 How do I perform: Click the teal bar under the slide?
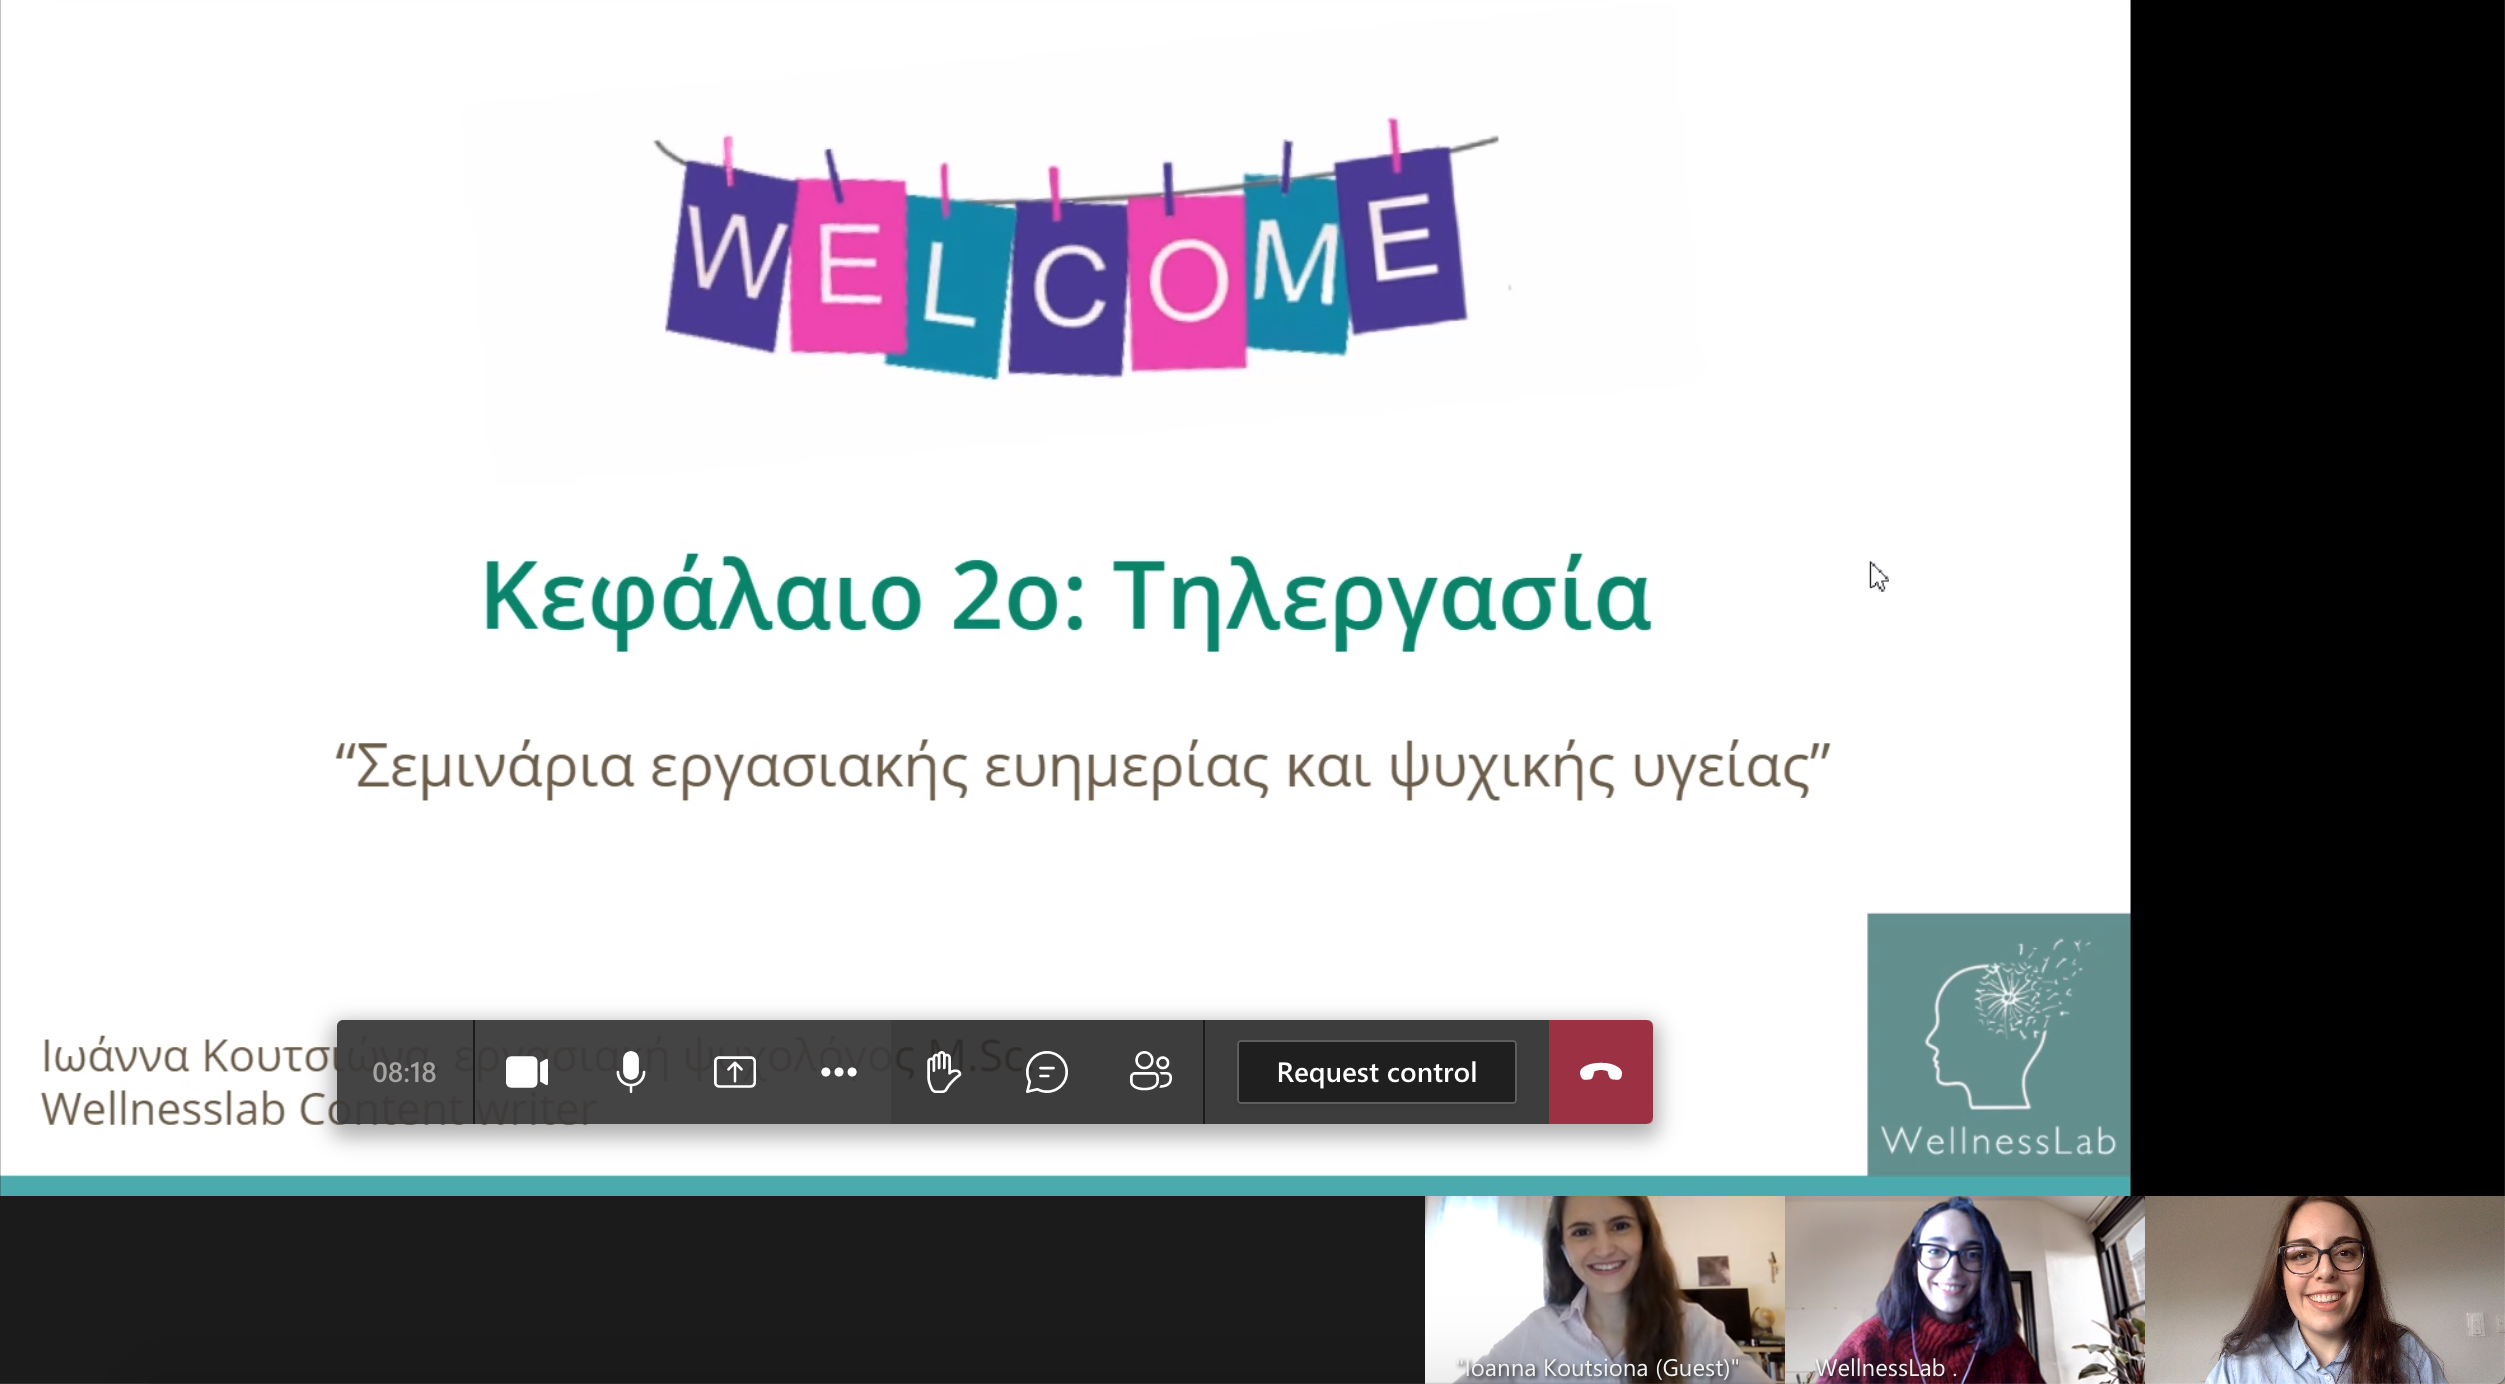[1065, 1186]
